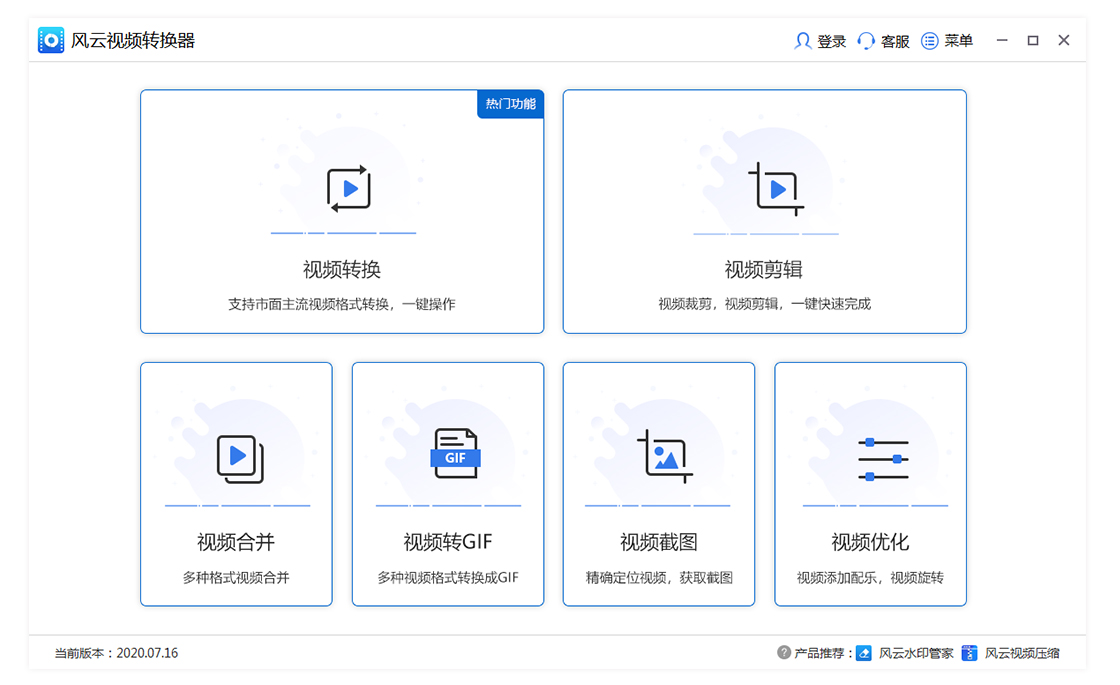Click the 视频转换 convert icon

pos(349,189)
